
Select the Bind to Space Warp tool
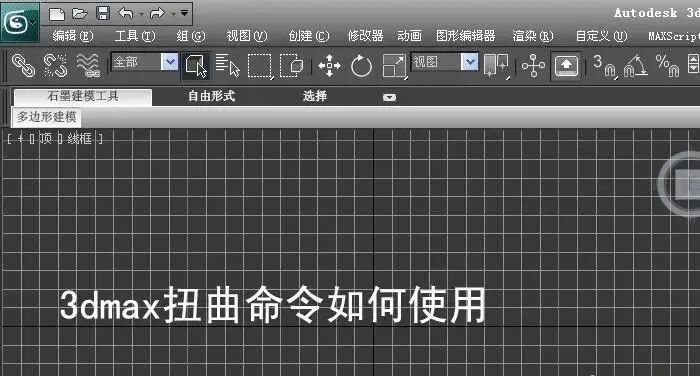point(88,65)
